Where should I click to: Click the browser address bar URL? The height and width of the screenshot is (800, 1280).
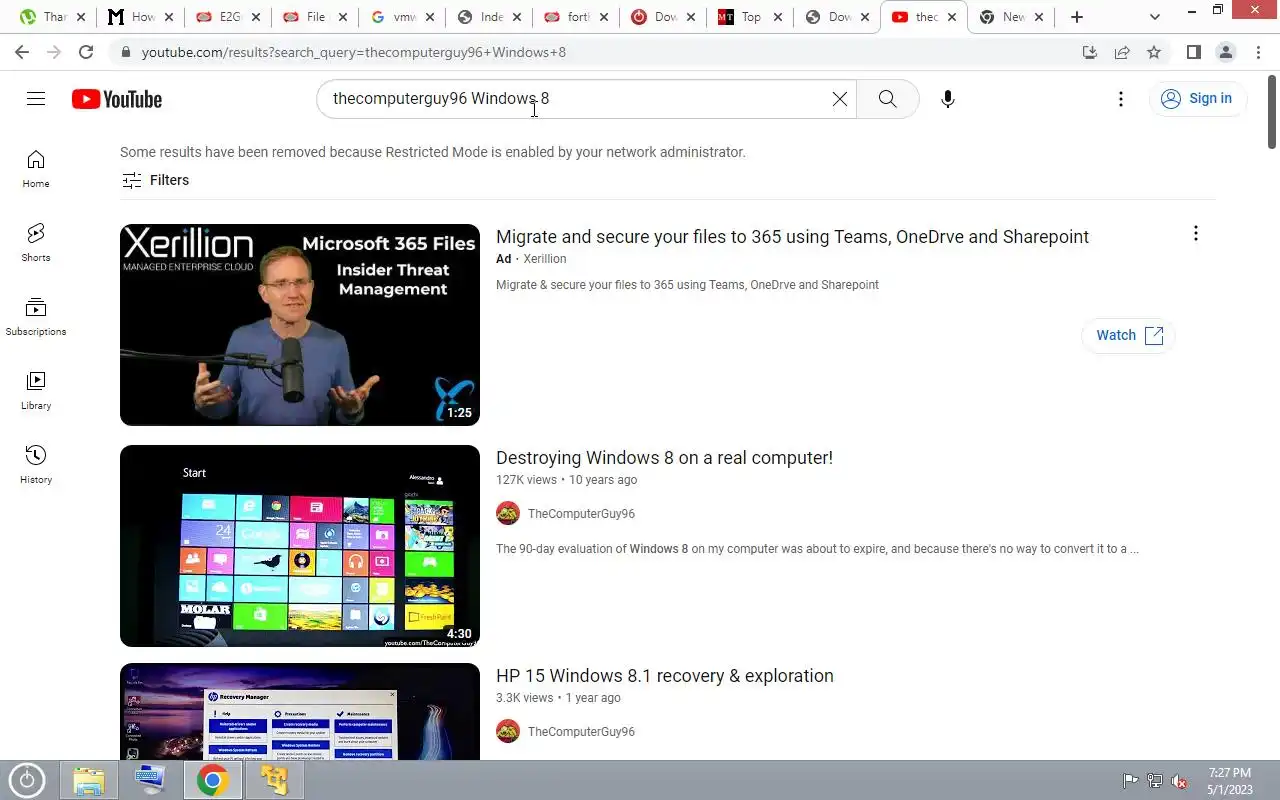(x=354, y=52)
